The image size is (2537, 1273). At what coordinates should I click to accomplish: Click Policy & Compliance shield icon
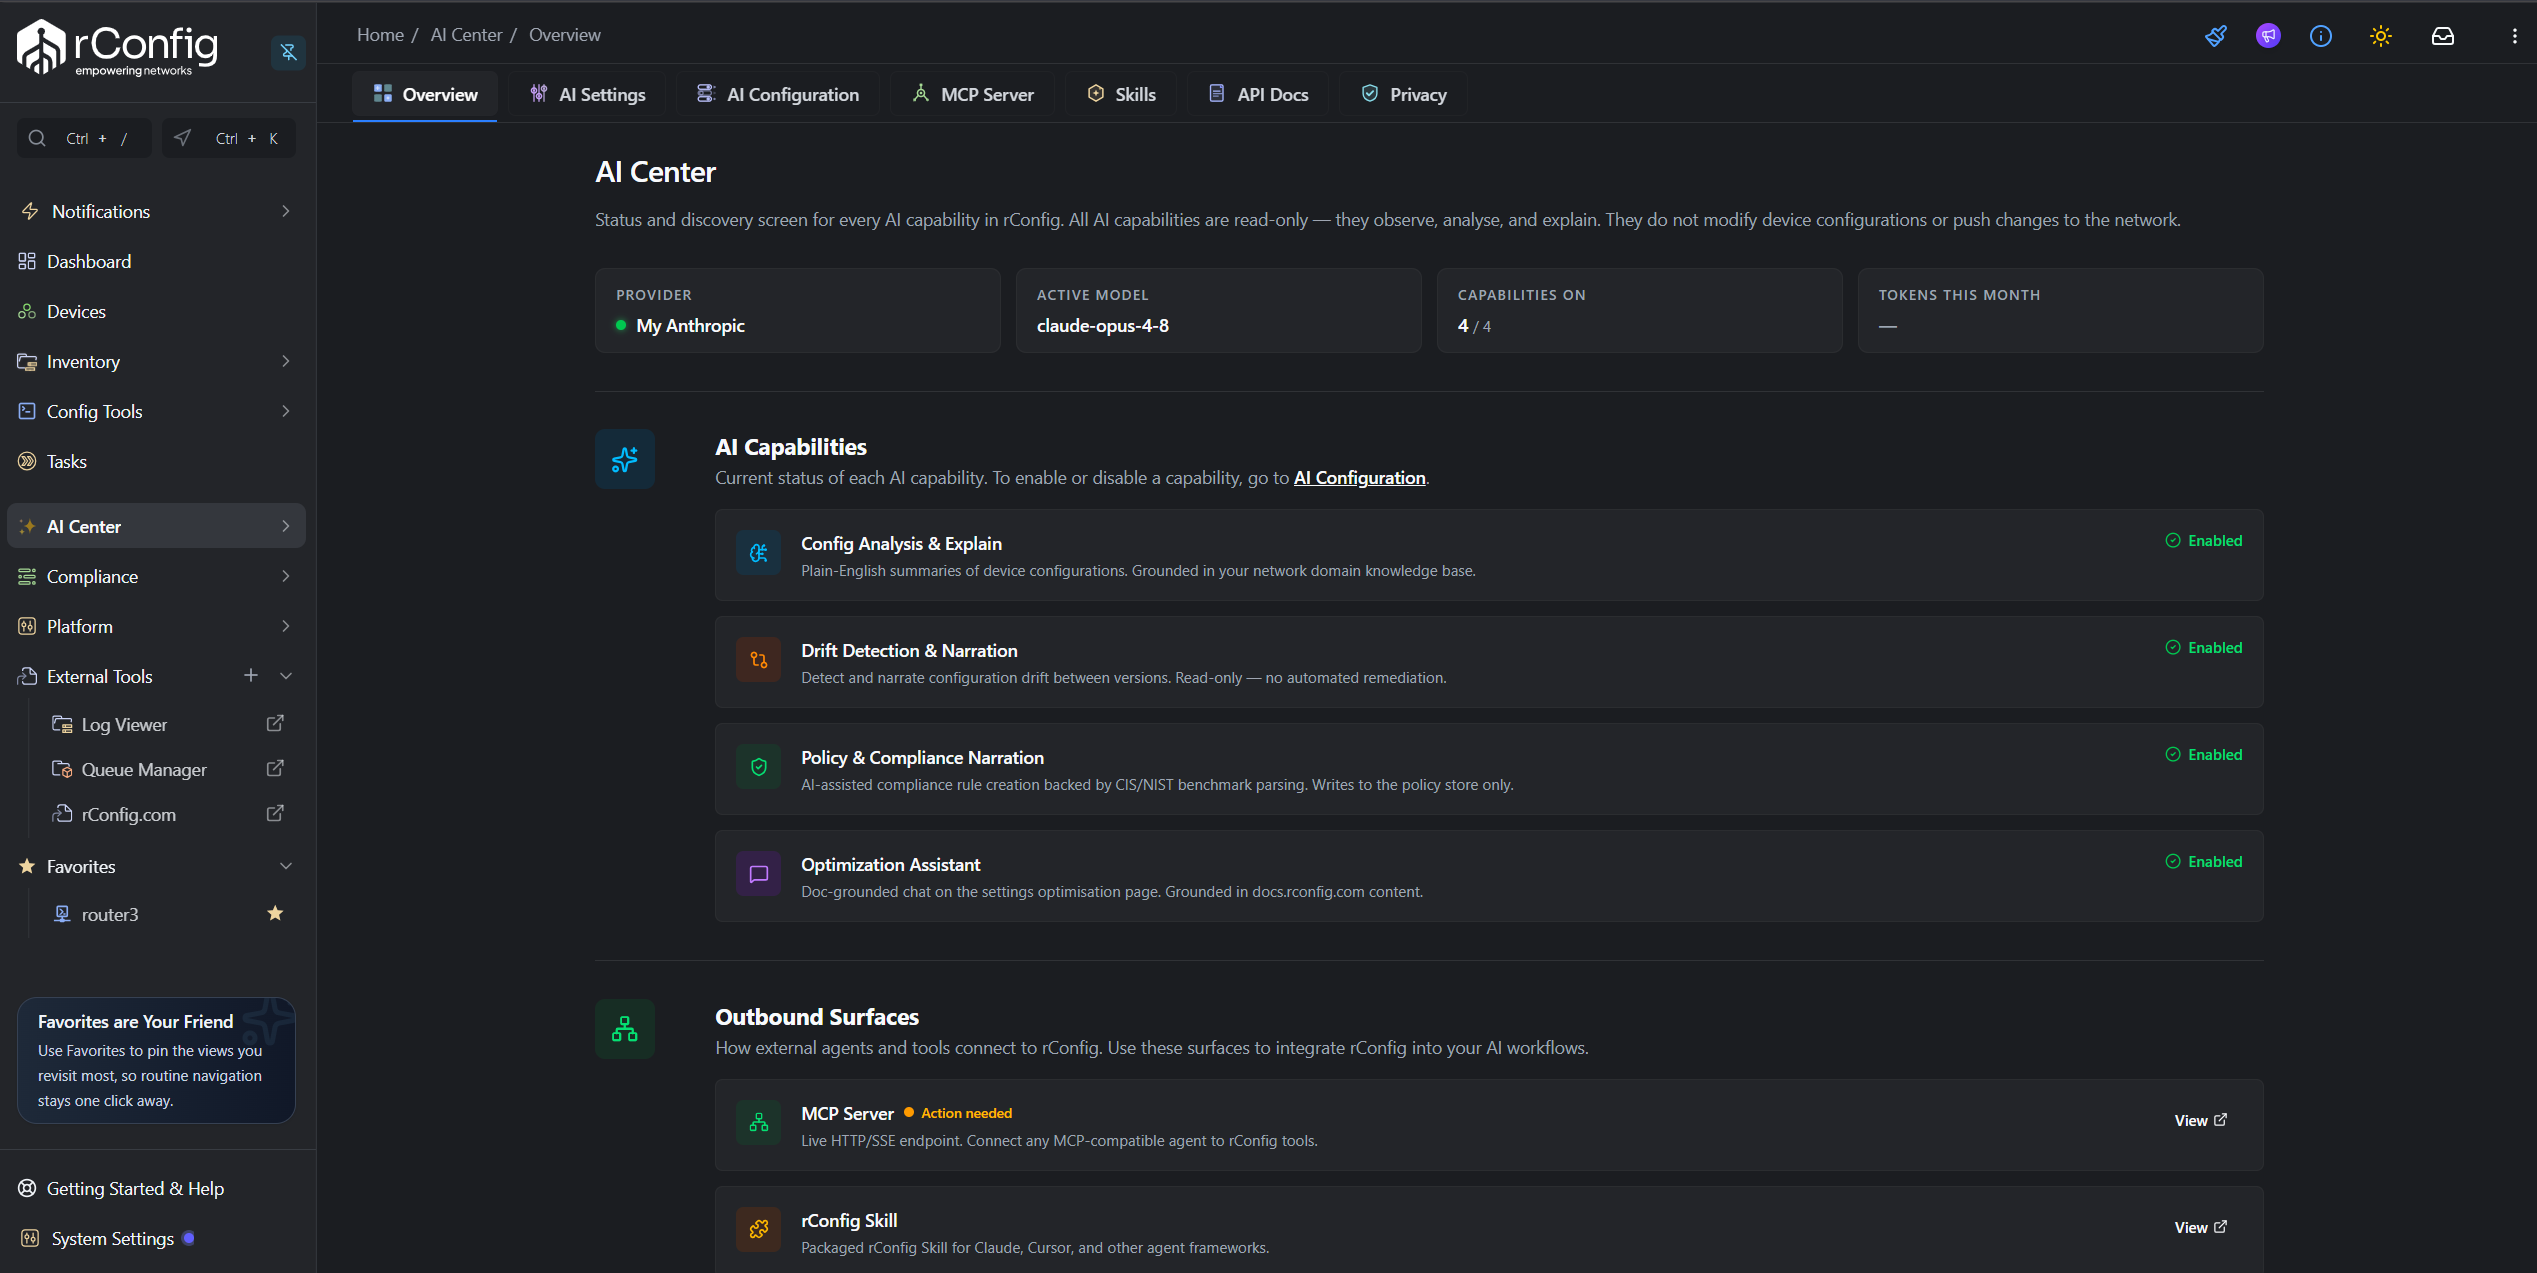point(758,767)
